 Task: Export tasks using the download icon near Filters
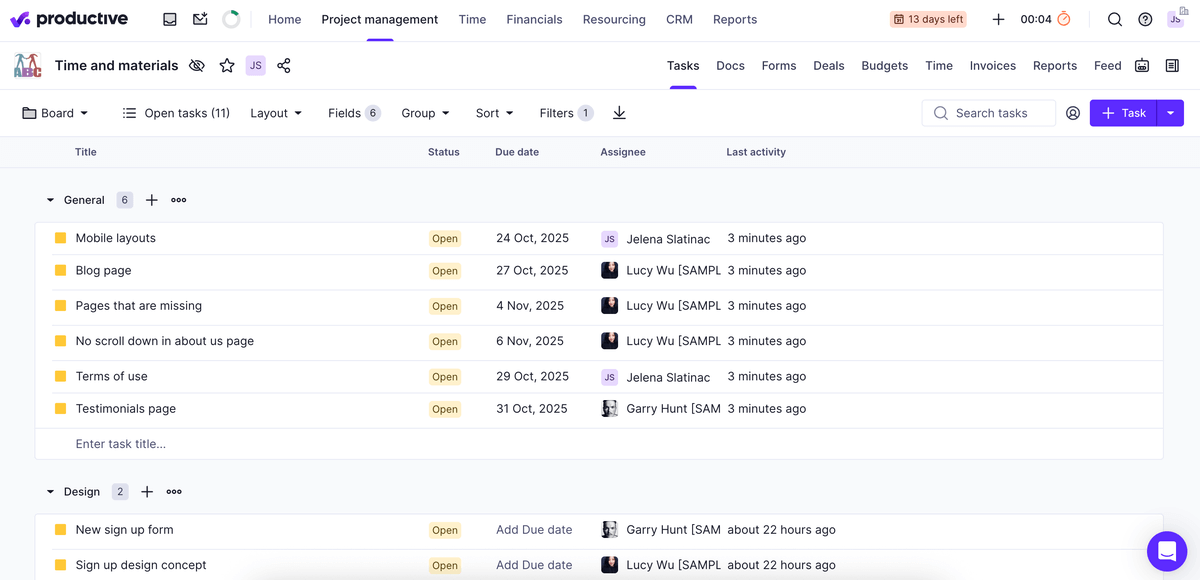(619, 113)
